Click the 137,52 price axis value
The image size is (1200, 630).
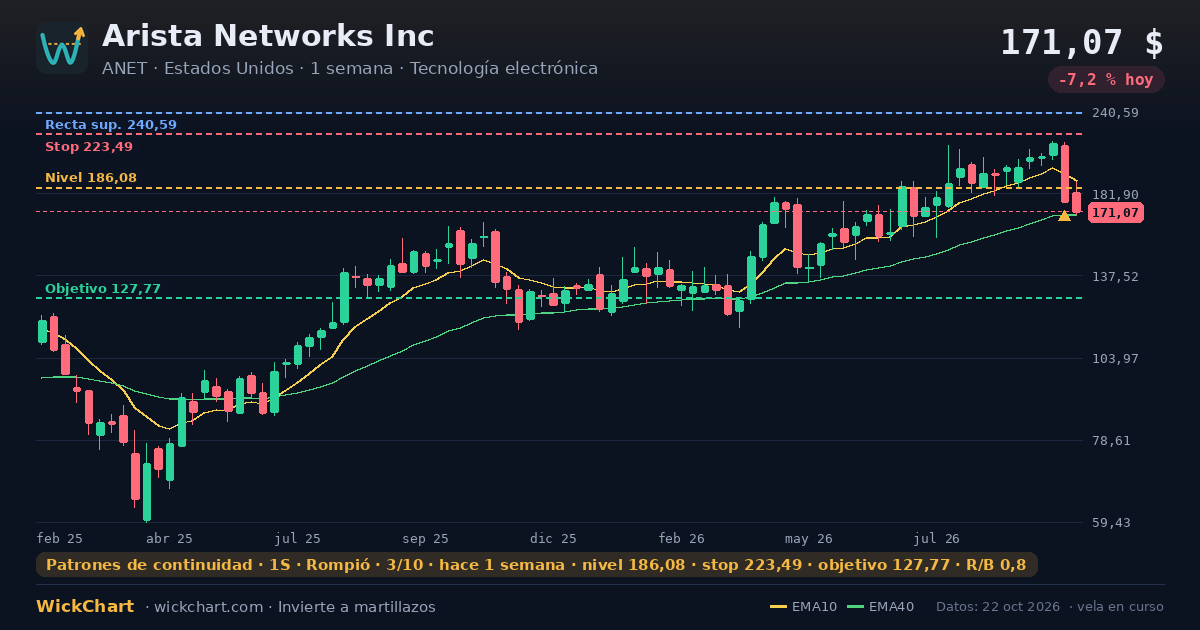point(1115,277)
